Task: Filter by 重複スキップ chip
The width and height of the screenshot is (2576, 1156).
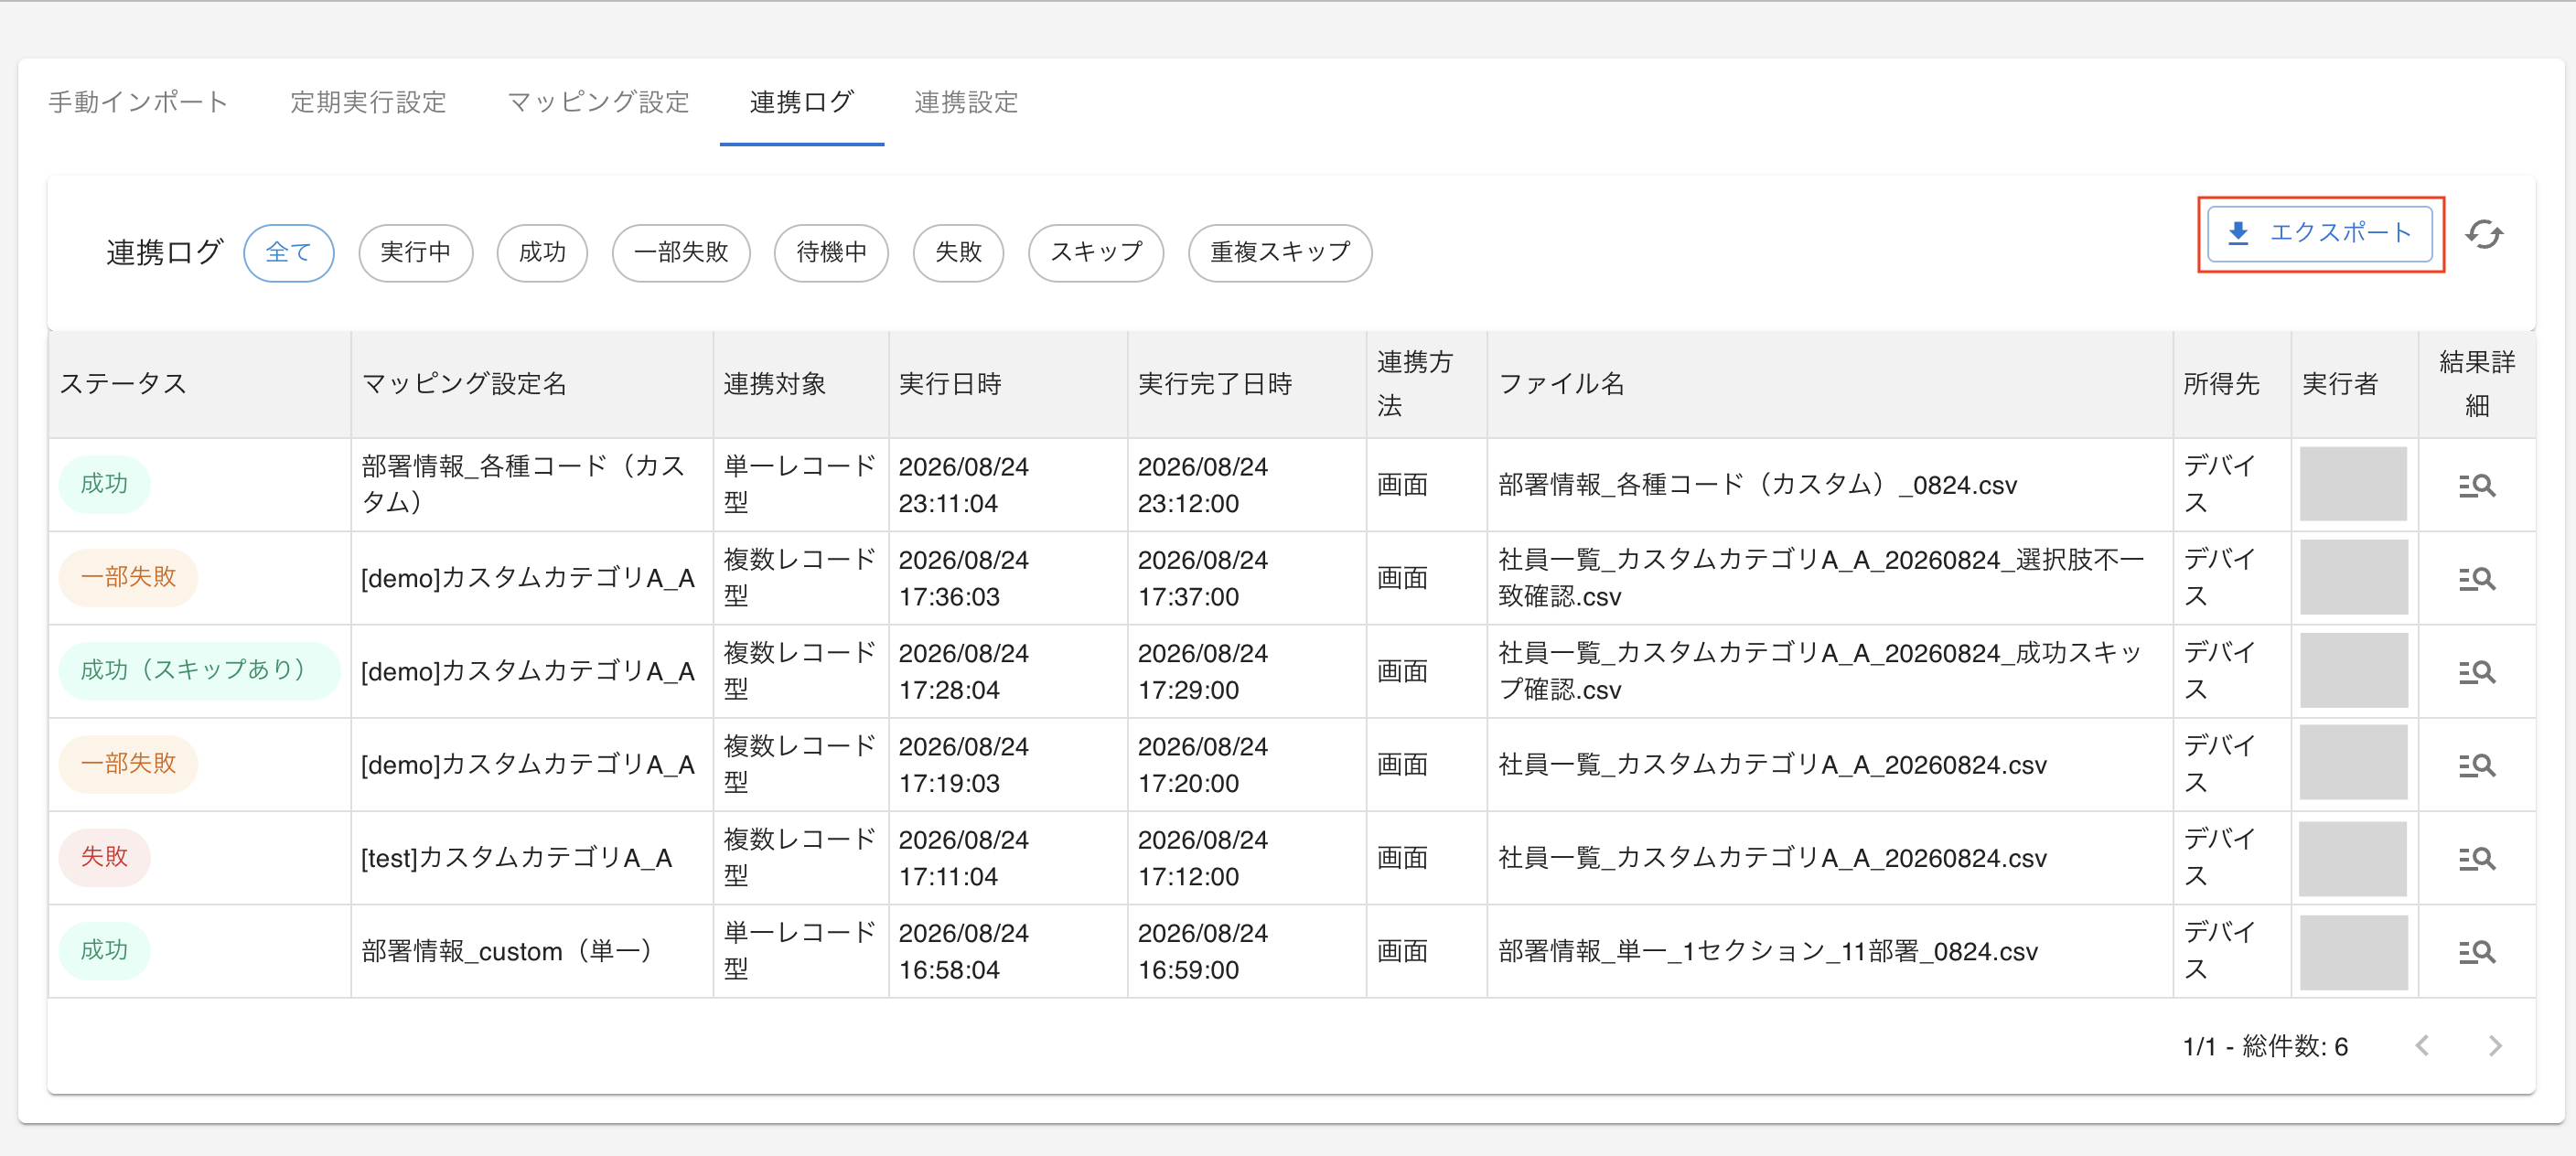Action: click(x=1279, y=252)
